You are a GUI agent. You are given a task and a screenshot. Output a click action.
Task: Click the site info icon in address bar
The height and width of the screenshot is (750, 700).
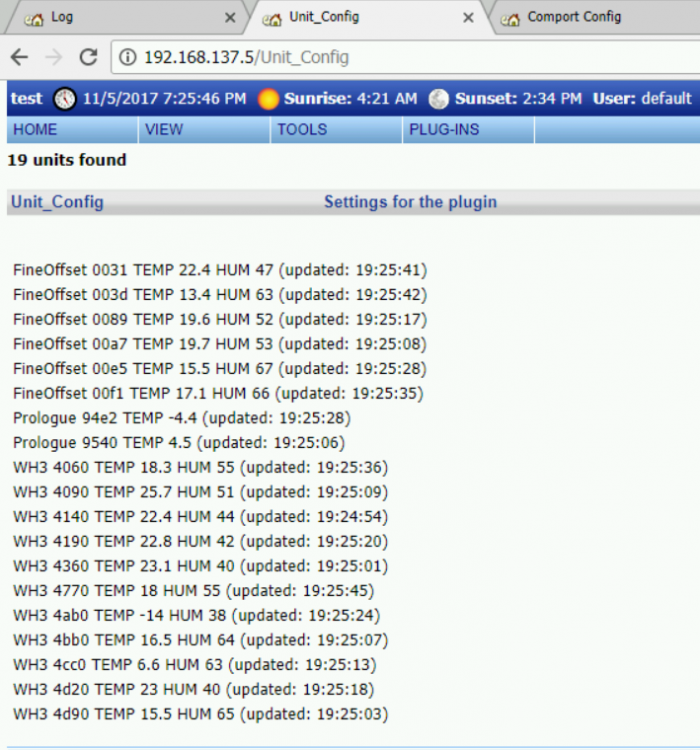click(127, 57)
